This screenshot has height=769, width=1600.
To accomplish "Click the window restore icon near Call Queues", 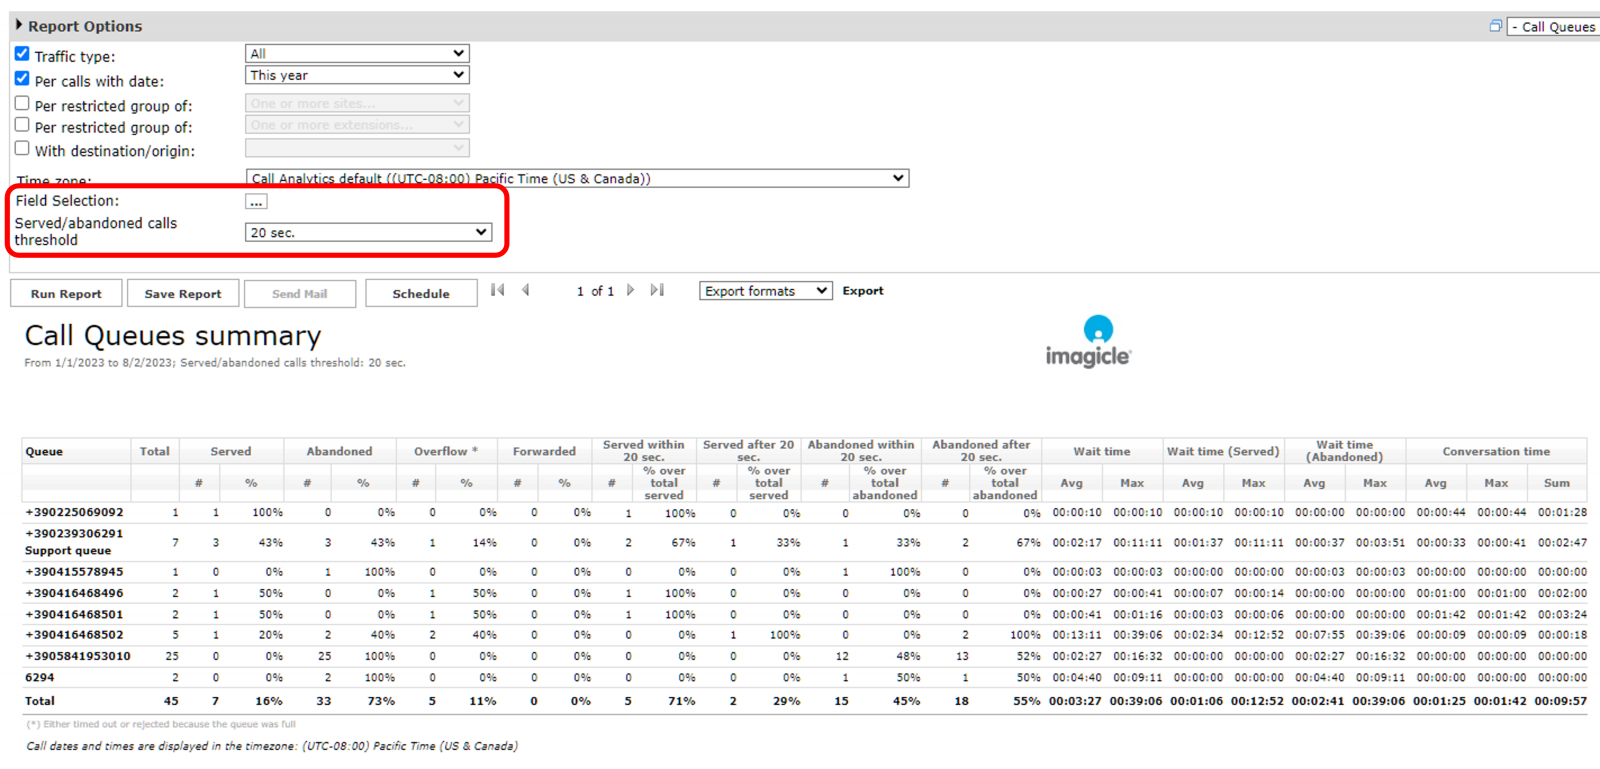I will click(1496, 26).
